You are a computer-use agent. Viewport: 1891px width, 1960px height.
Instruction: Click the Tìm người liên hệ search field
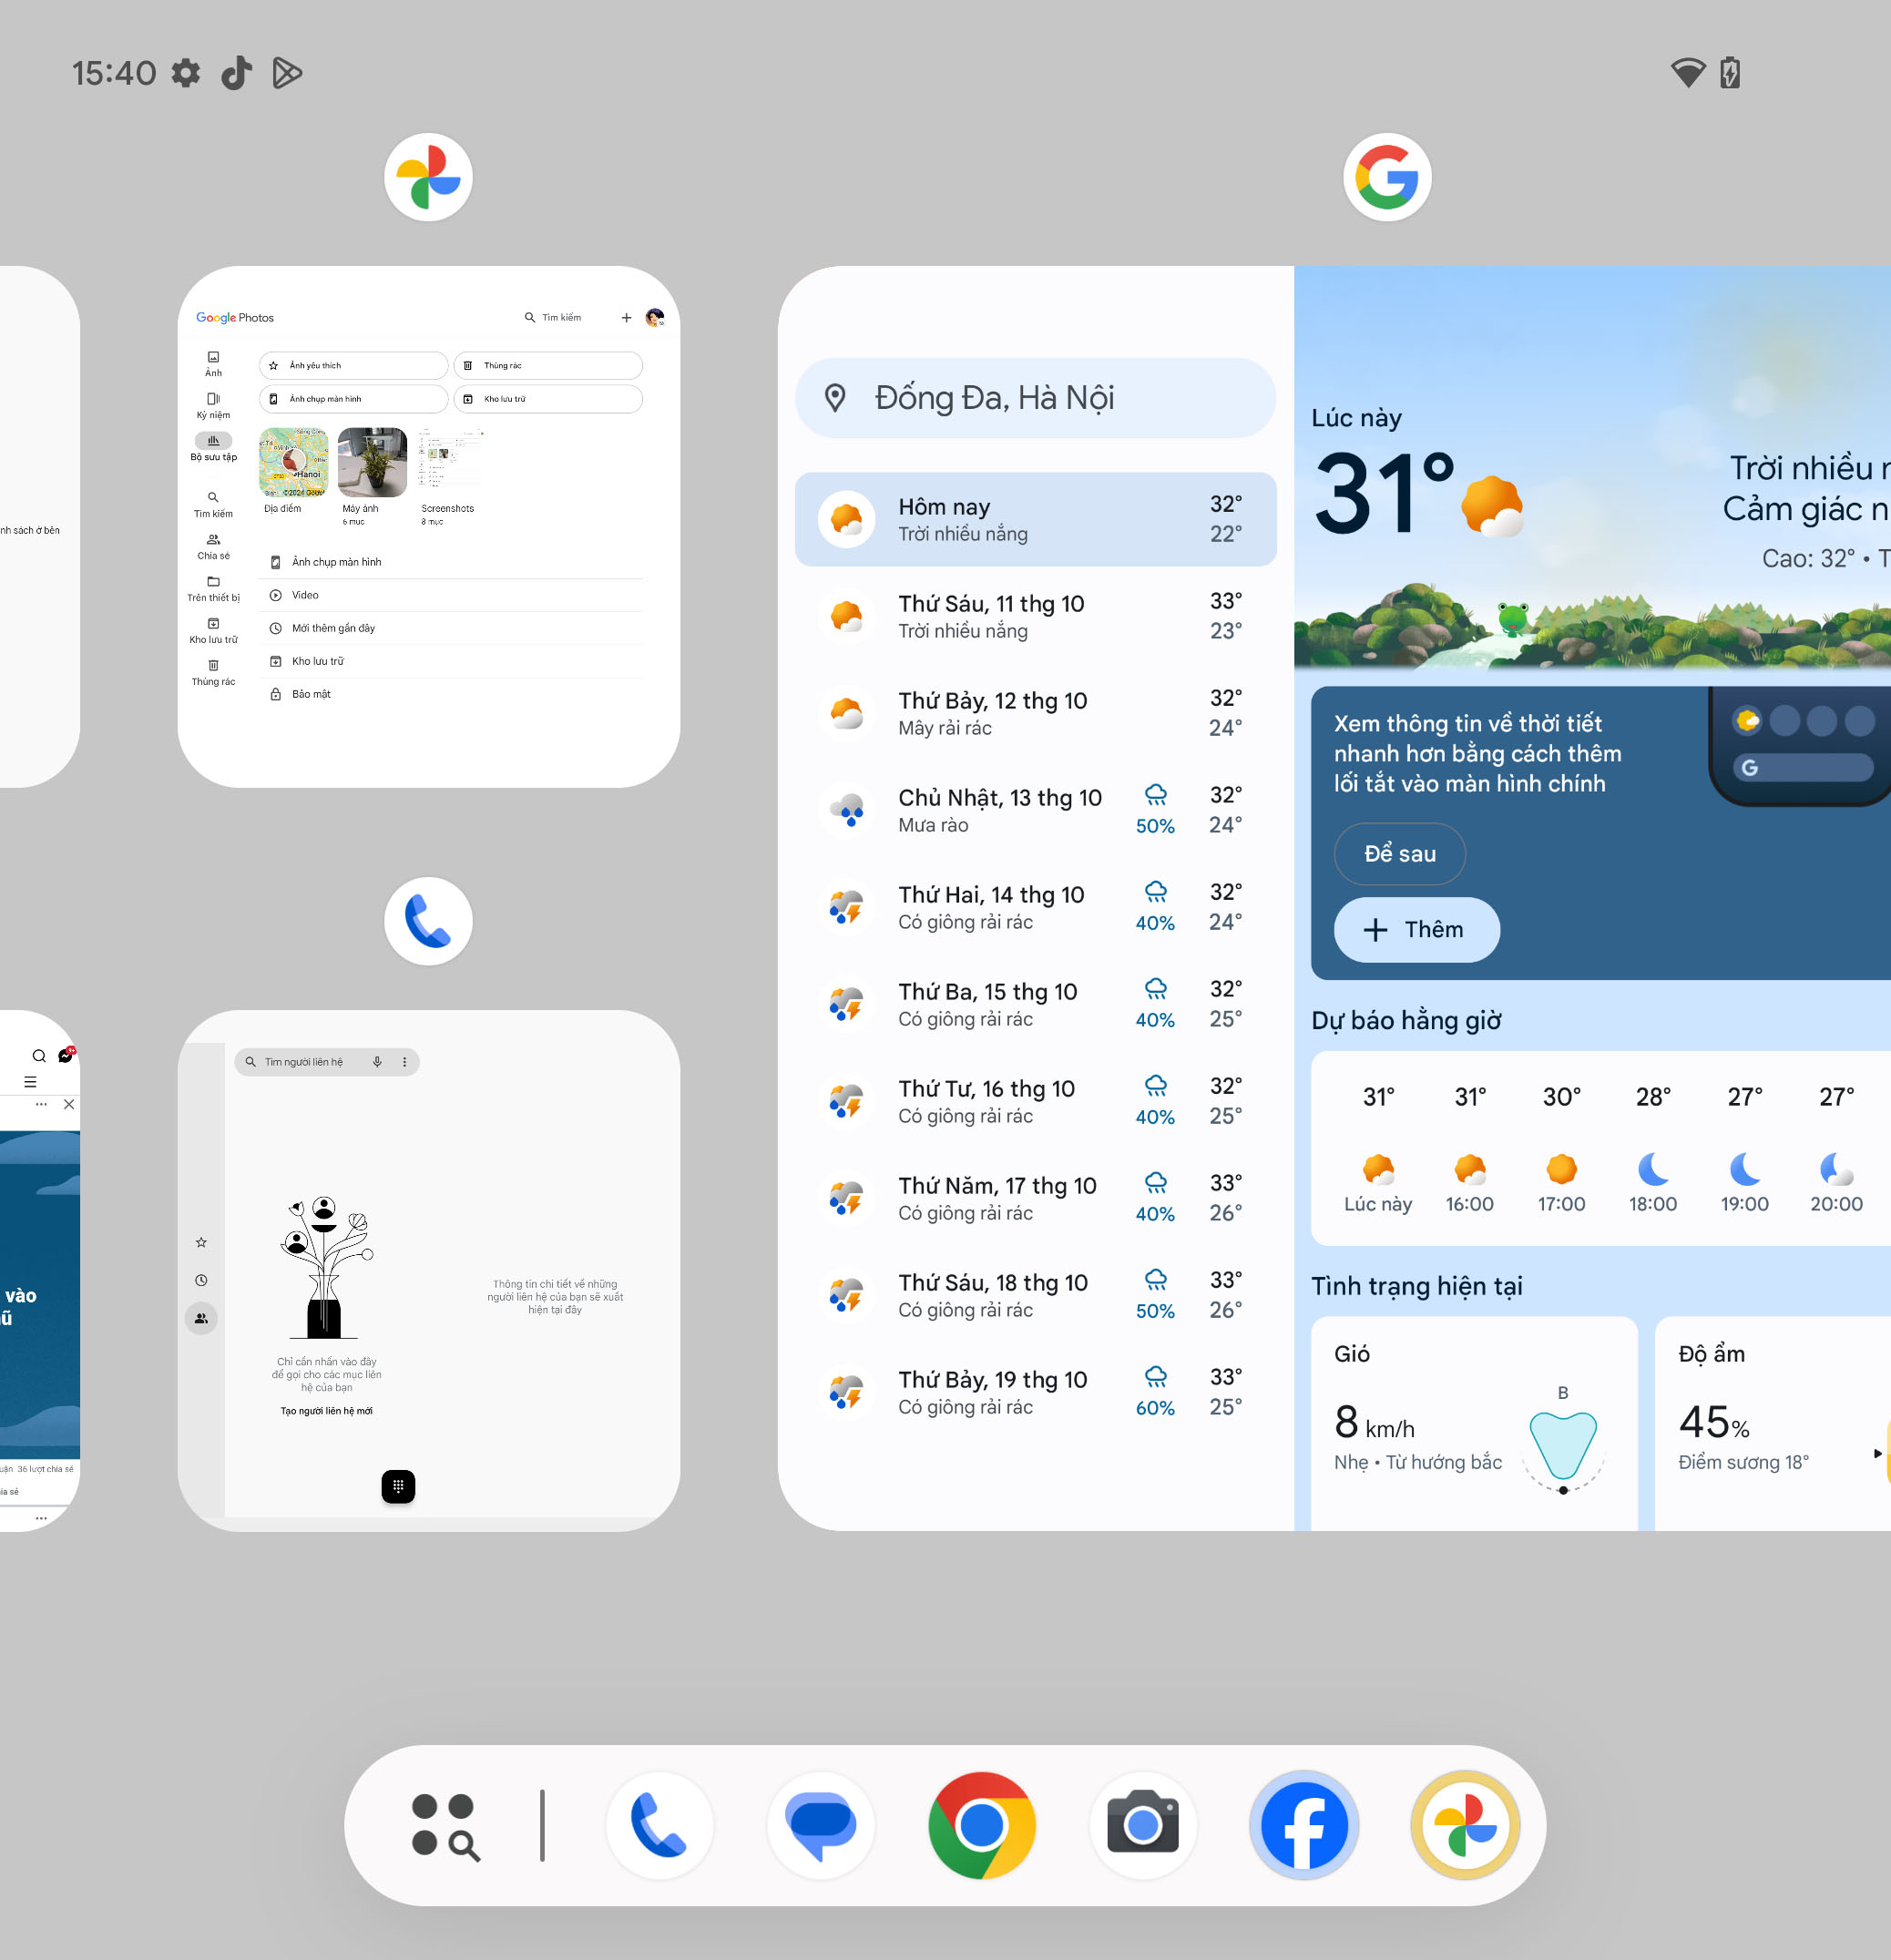coord(326,1062)
